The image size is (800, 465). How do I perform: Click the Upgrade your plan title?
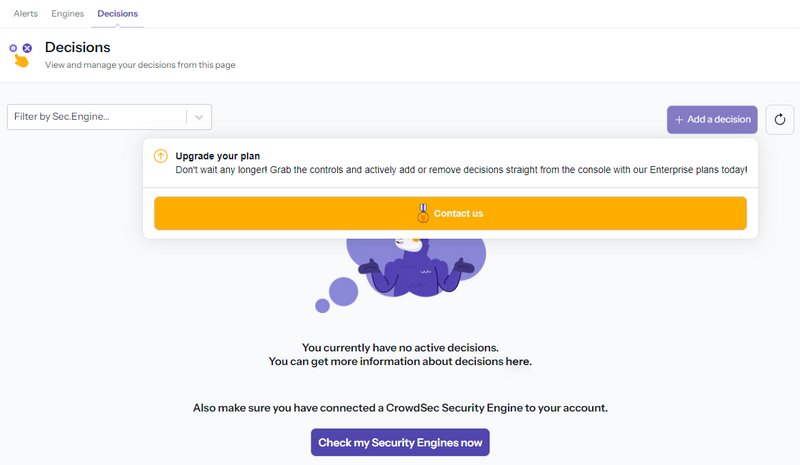tap(217, 156)
